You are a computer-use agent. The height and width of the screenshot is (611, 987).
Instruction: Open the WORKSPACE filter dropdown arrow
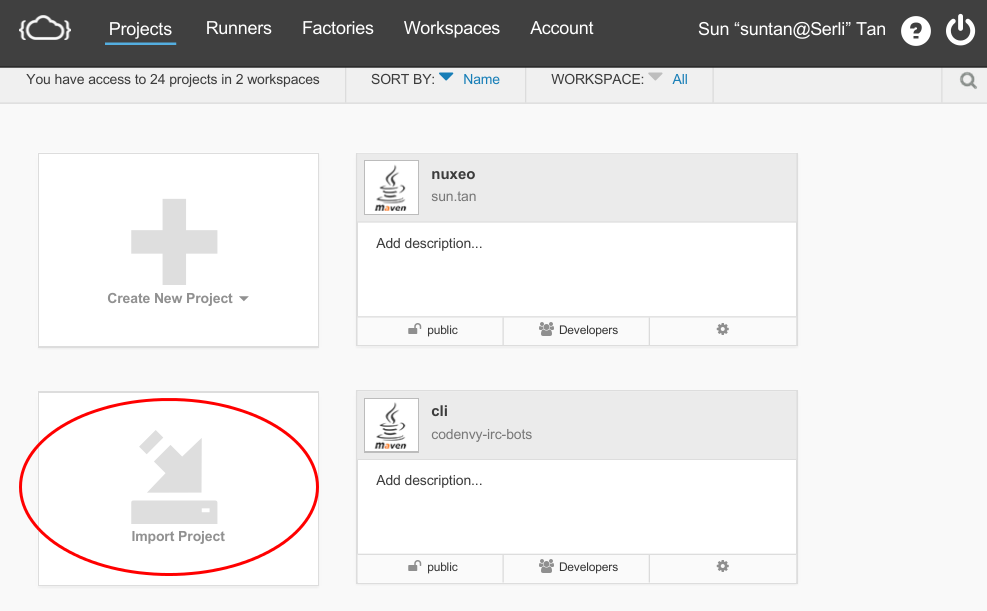[655, 77]
